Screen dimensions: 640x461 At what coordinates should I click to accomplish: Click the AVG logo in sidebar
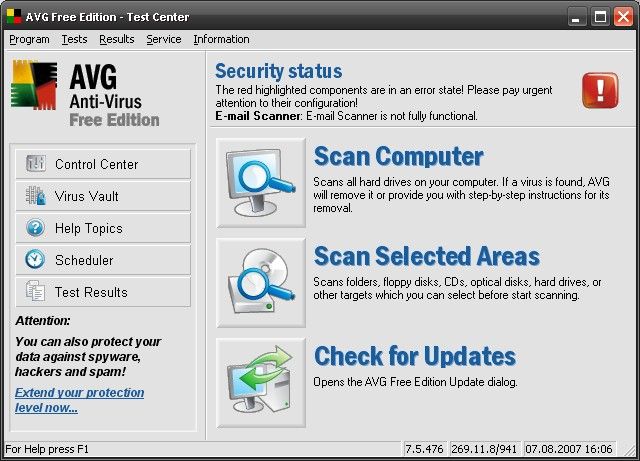tap(34, 85)
